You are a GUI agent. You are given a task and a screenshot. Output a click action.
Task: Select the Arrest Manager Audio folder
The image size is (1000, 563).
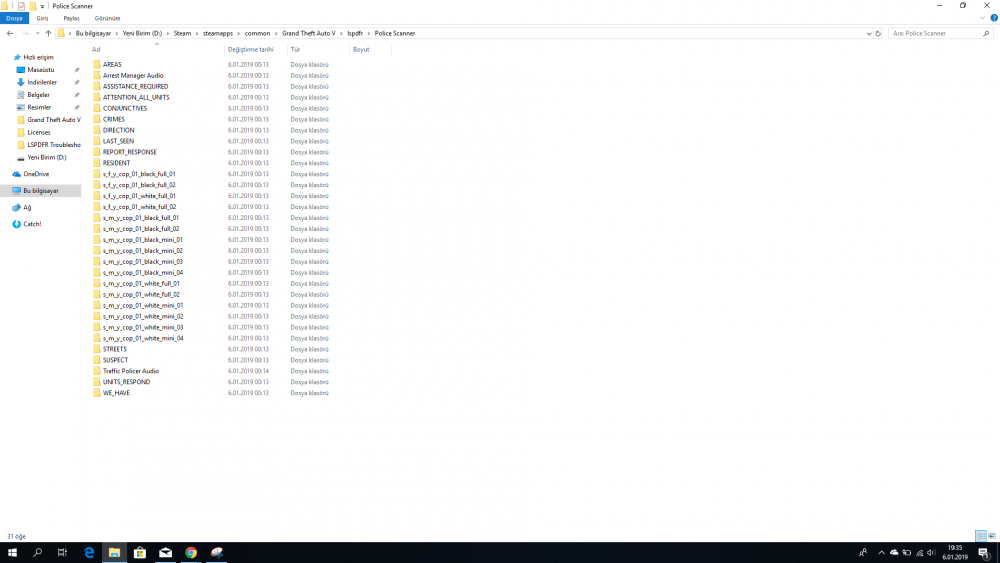pyautogui.click(x=133, y=75)
